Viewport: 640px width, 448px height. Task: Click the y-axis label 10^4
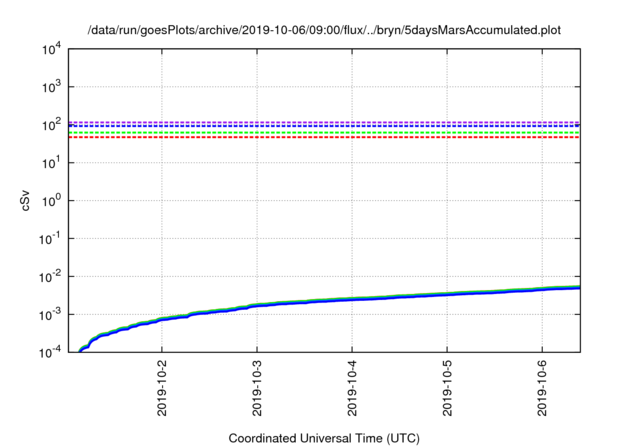[x=51, y=49]
